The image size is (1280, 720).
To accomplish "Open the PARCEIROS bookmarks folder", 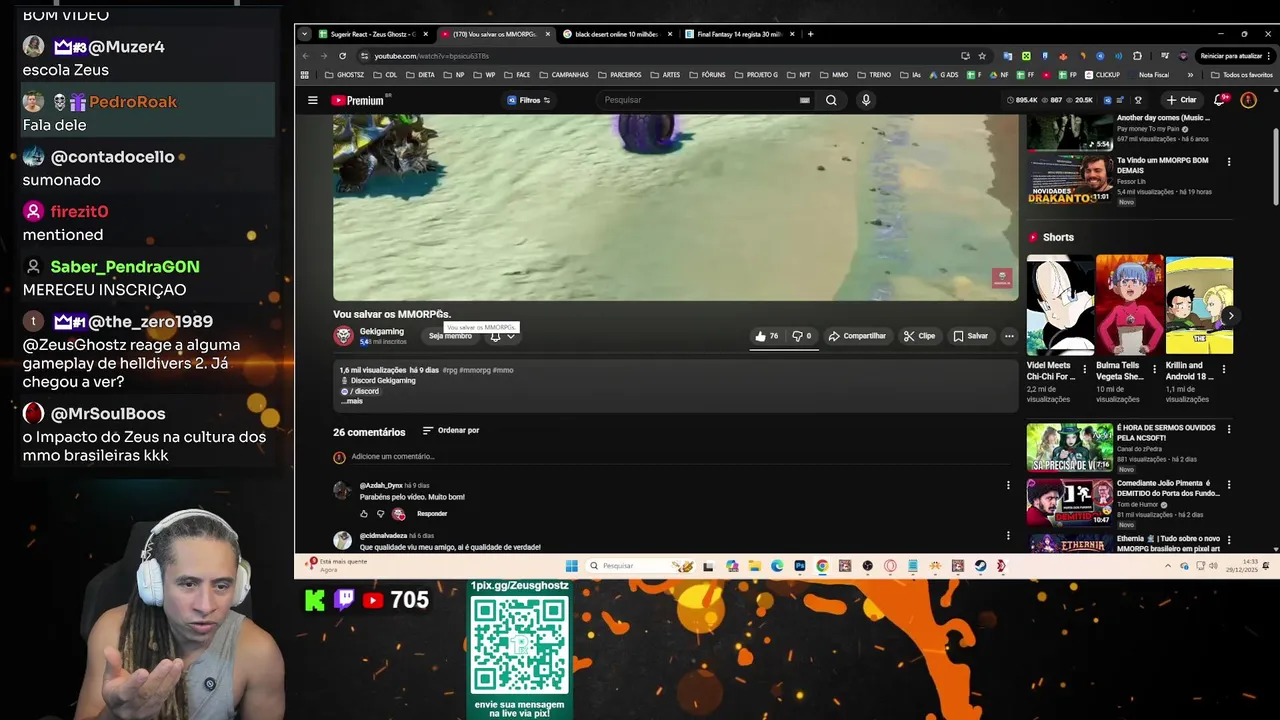I will point(619,75).
